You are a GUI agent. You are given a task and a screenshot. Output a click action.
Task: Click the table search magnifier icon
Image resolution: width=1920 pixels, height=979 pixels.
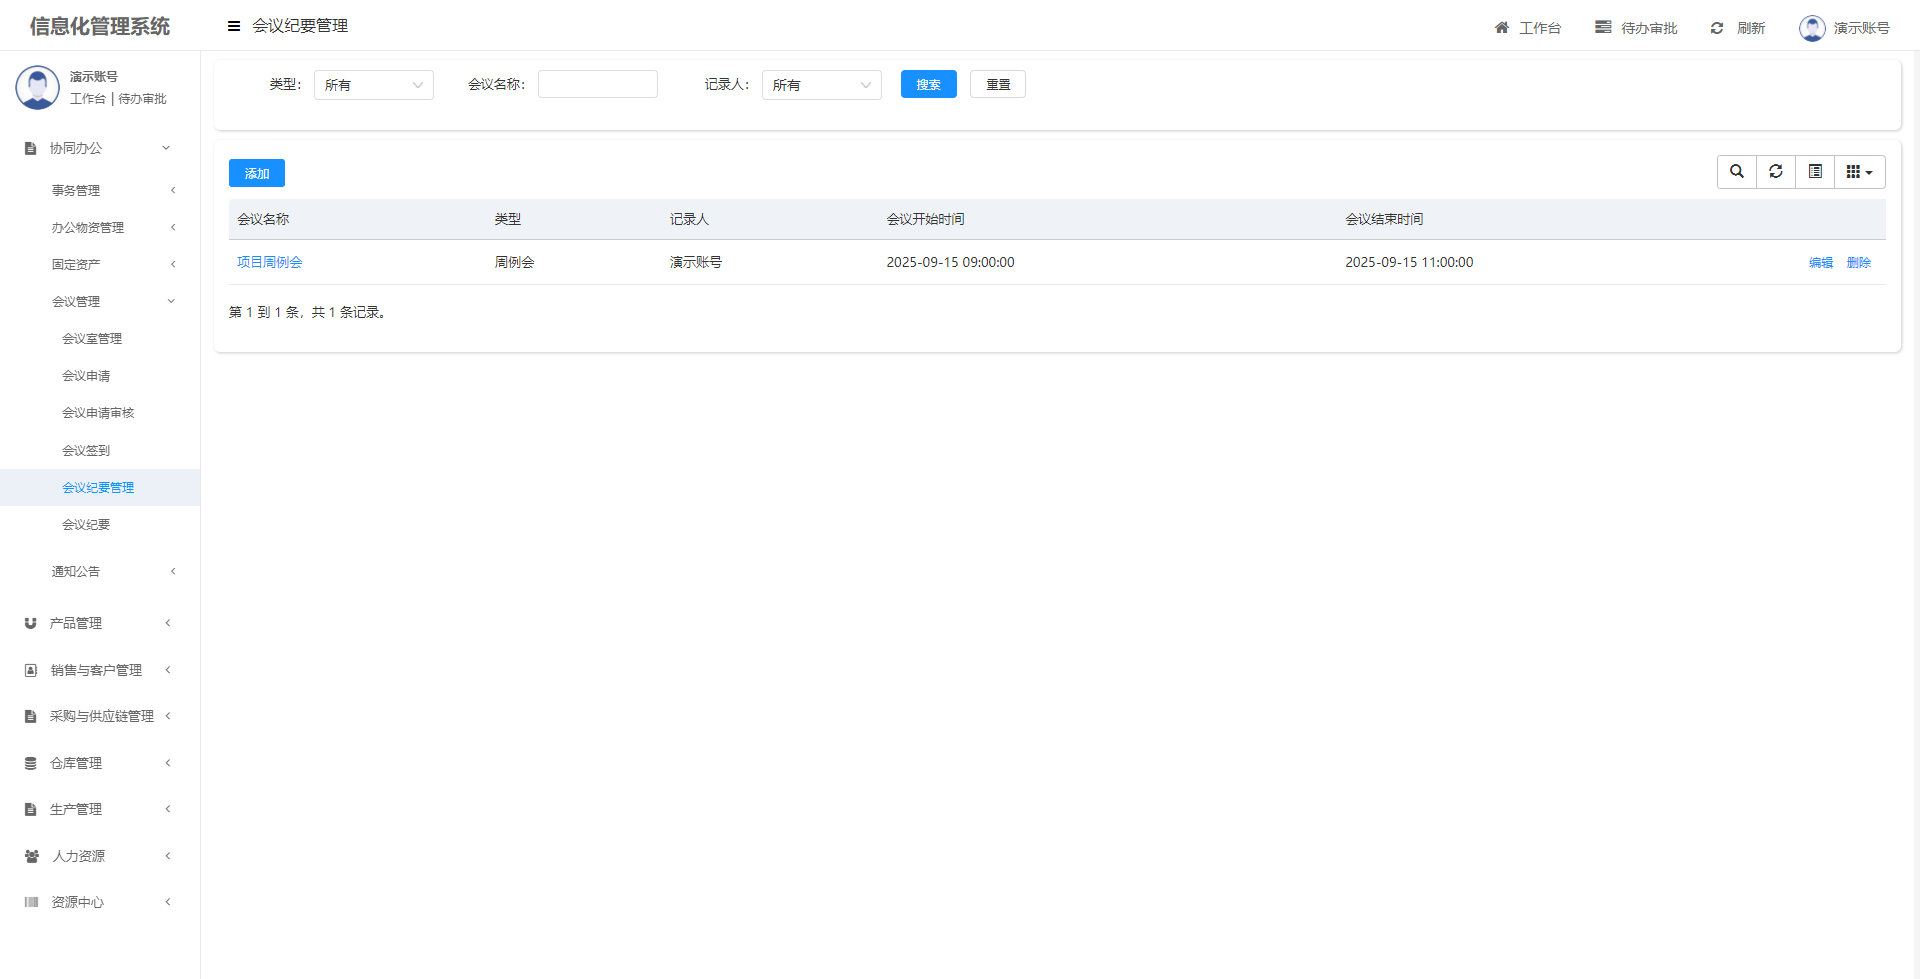pos(1737,172)
